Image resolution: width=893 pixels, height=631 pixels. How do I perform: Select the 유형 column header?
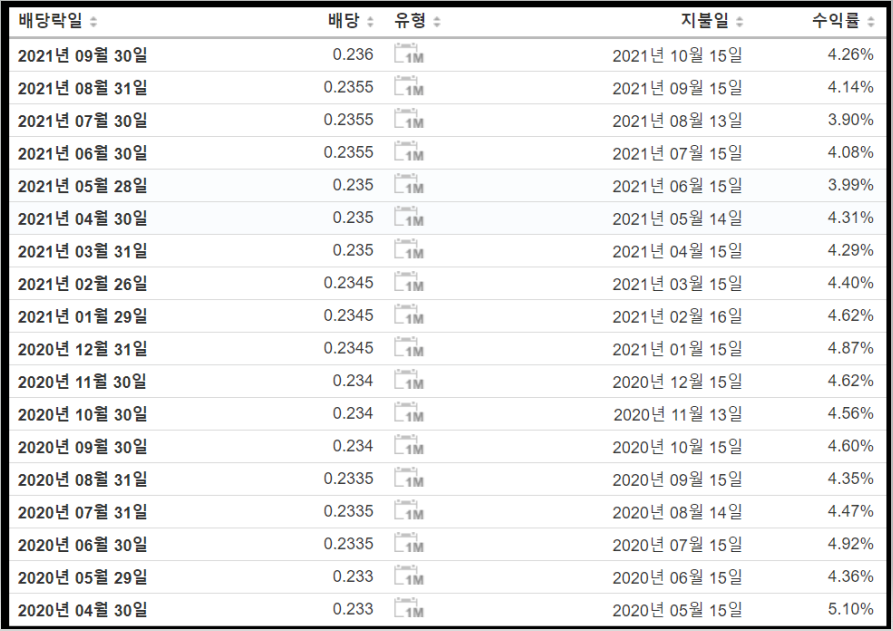410,18
